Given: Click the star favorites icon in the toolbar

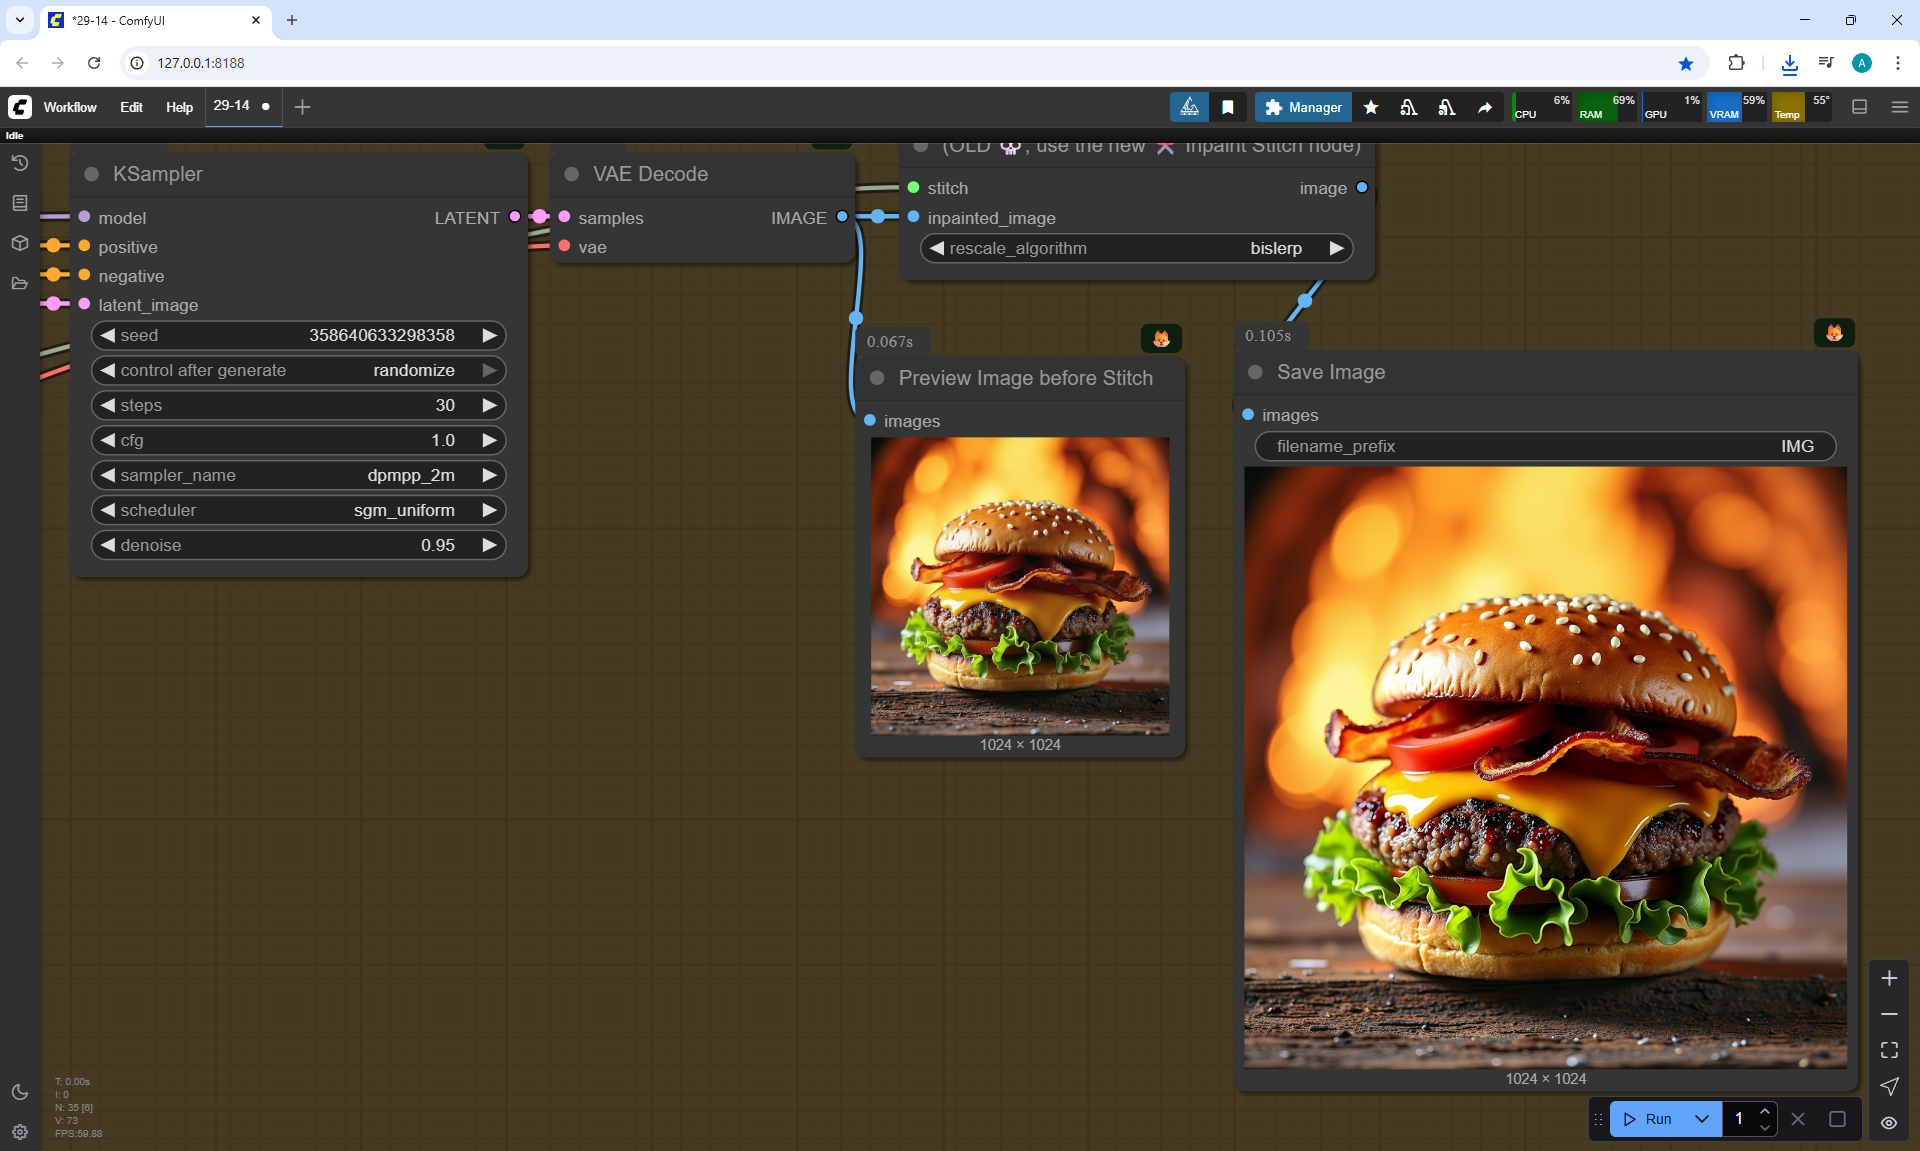Looking at the screenshot, I should (x=1371, y=107).
